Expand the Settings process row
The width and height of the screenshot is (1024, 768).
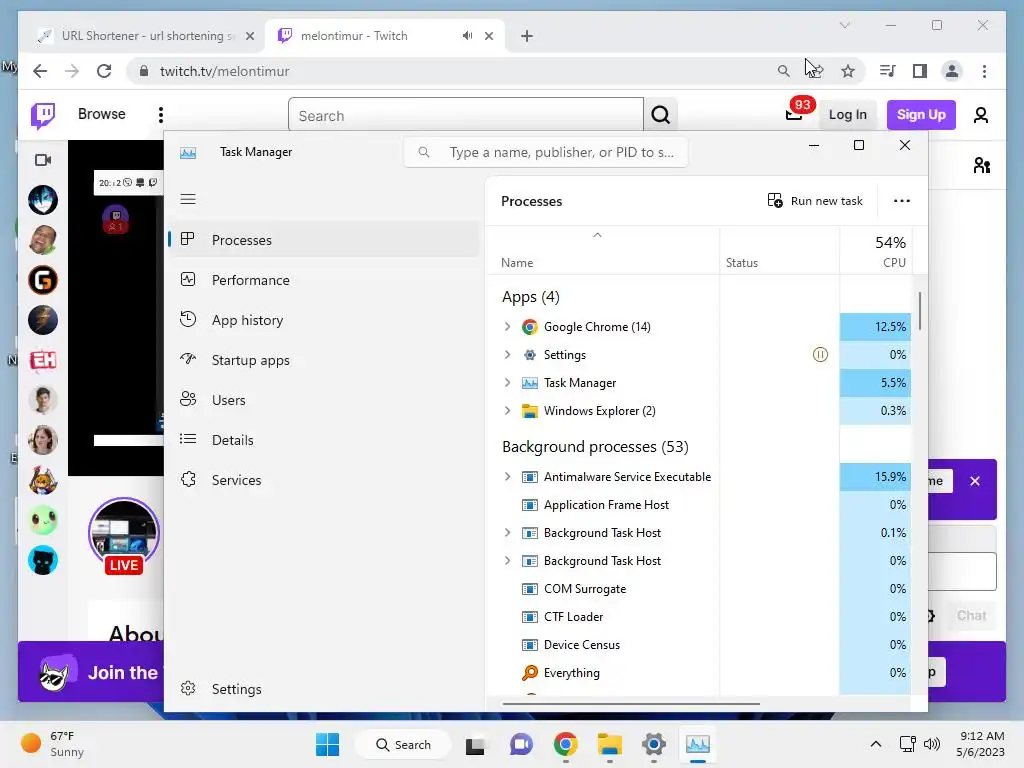tap(507, 355)
